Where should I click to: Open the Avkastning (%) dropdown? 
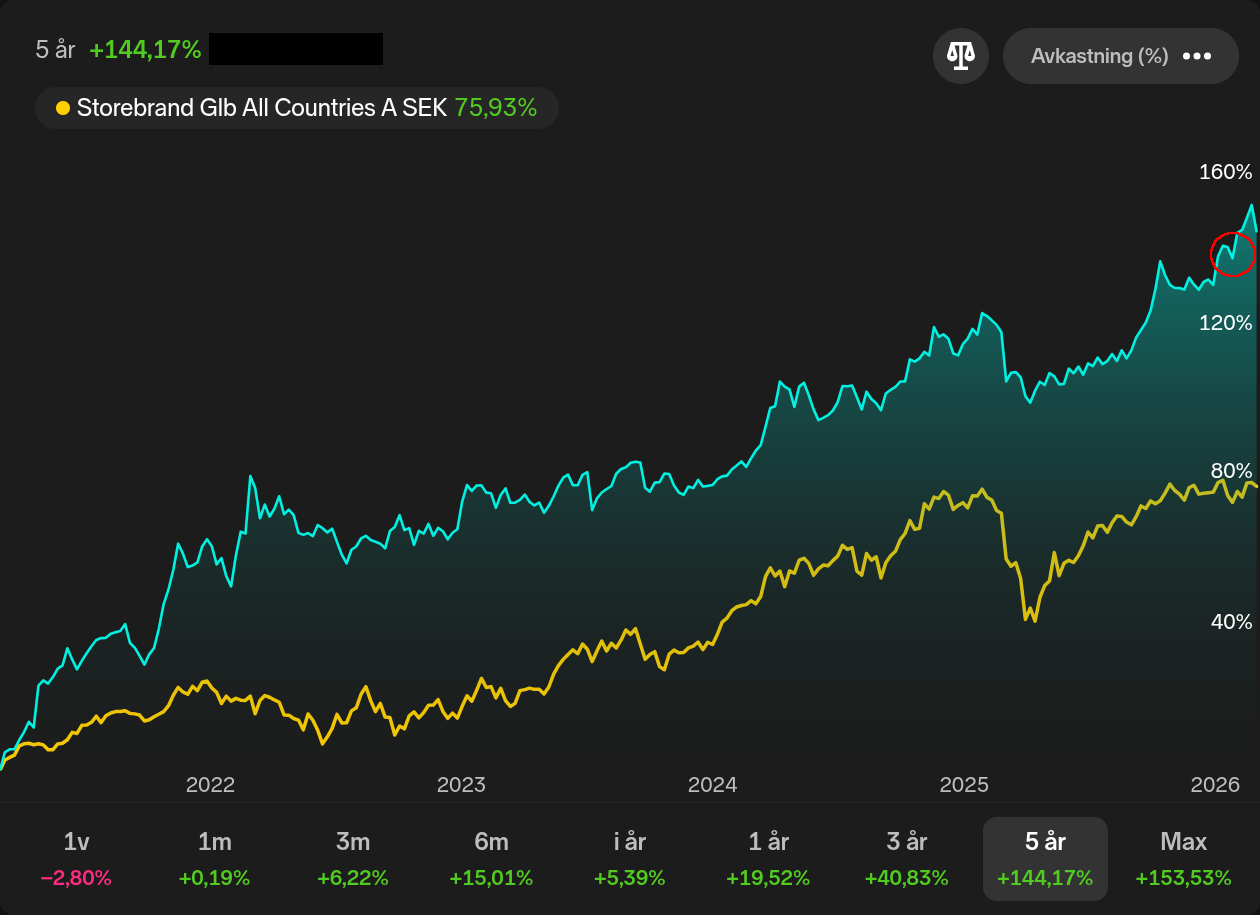tap(1121, 56)
